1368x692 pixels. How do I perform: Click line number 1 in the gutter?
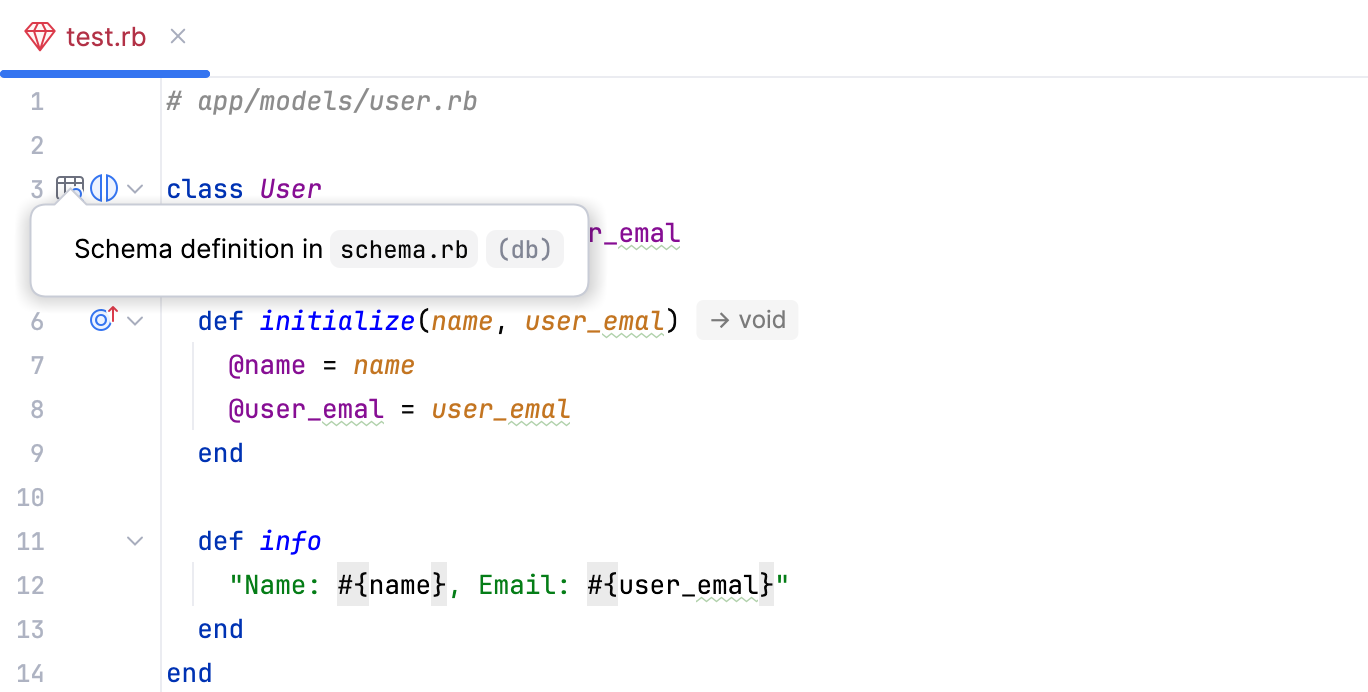click(37, 101)
